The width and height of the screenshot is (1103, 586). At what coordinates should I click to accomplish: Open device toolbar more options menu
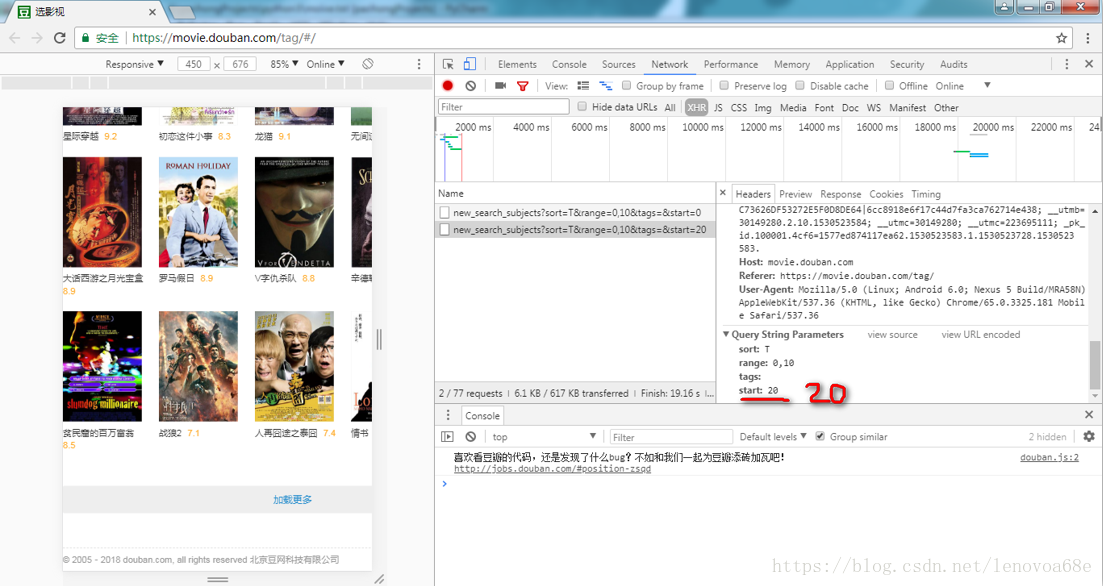click(419, 64)
